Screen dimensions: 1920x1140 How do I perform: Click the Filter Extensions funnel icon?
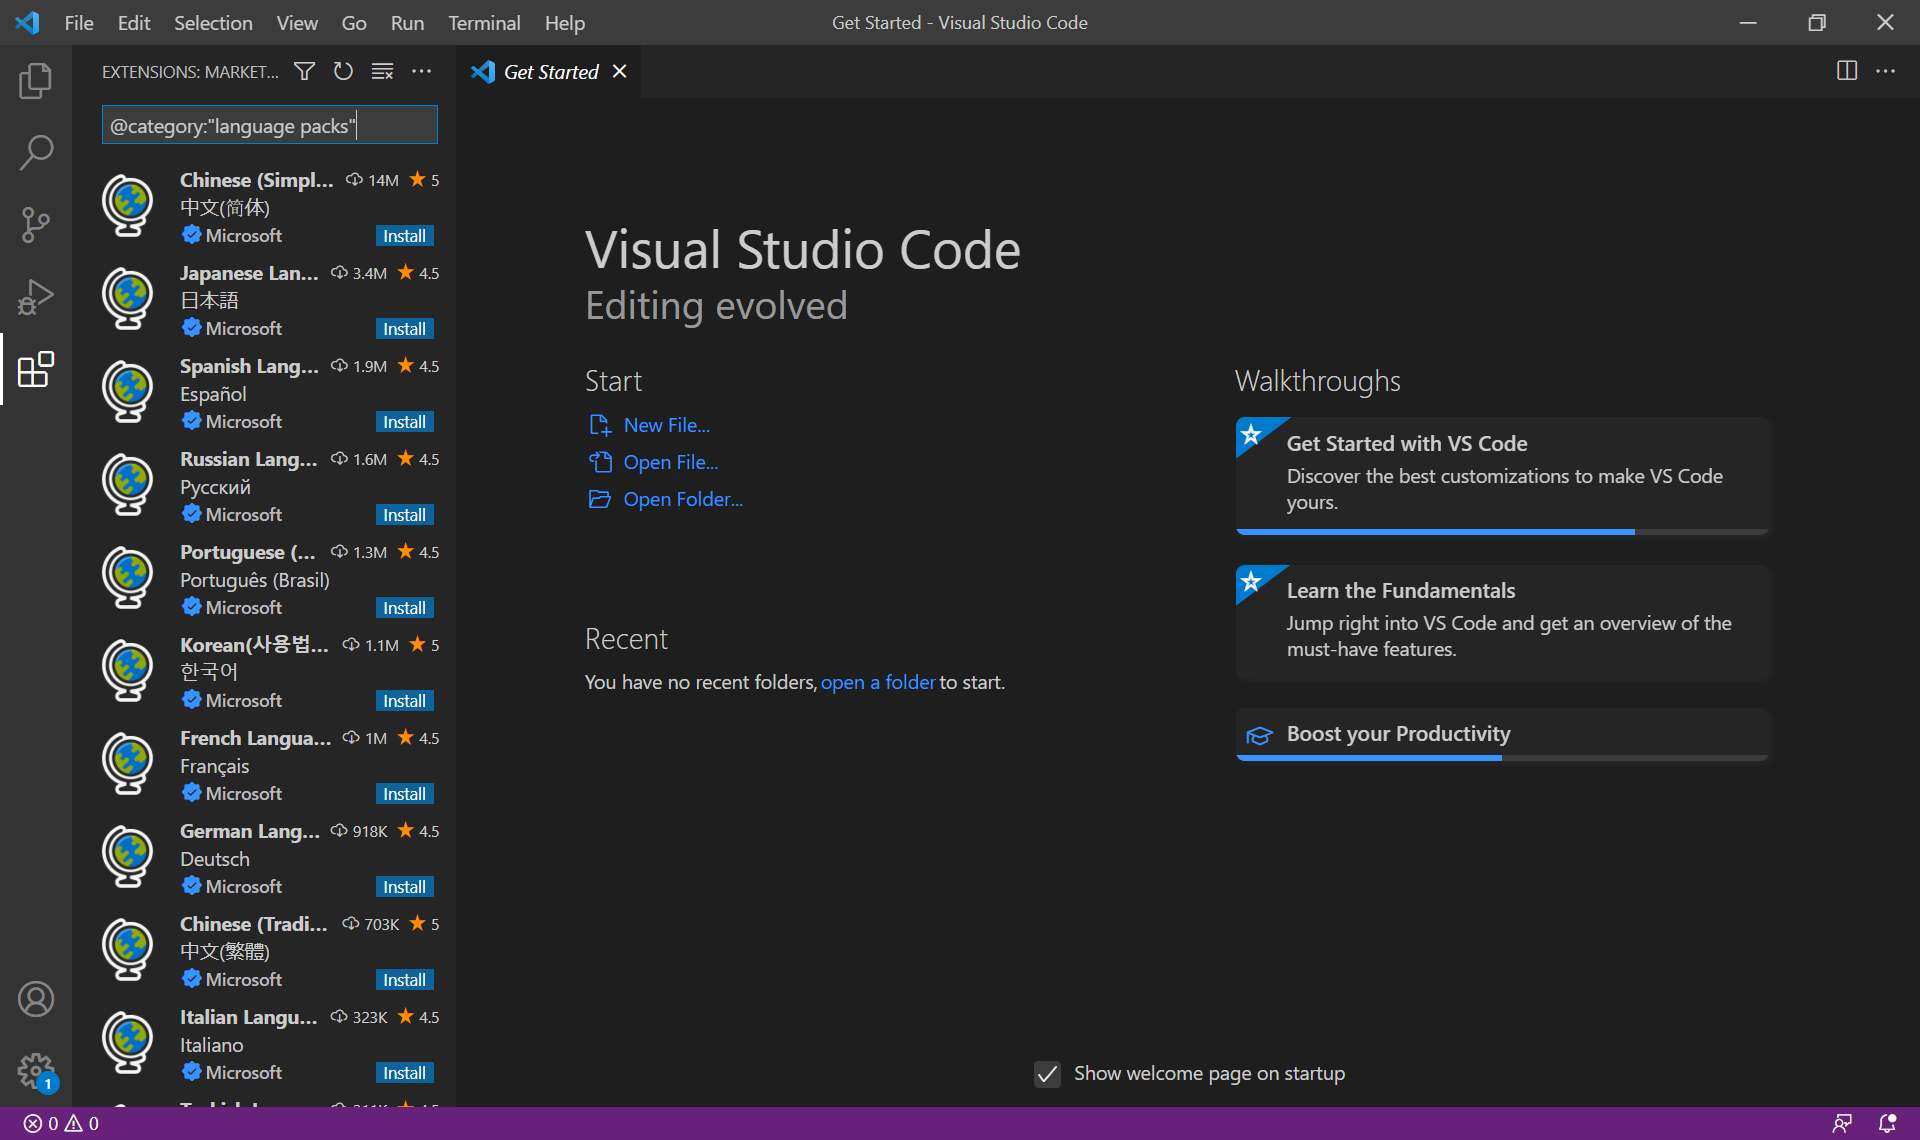304,71
